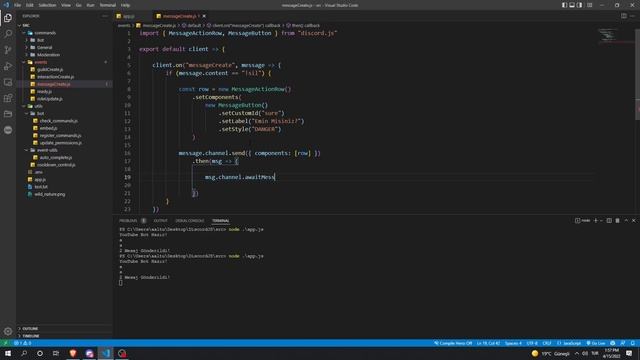Expand the Moderation folder
The image size is (640, 360).
pos(64,55)
